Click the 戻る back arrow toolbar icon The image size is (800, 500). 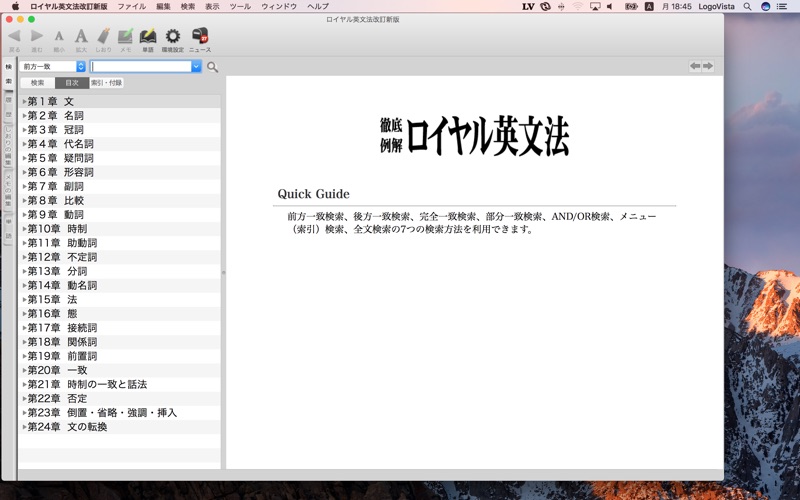(14, 36)
